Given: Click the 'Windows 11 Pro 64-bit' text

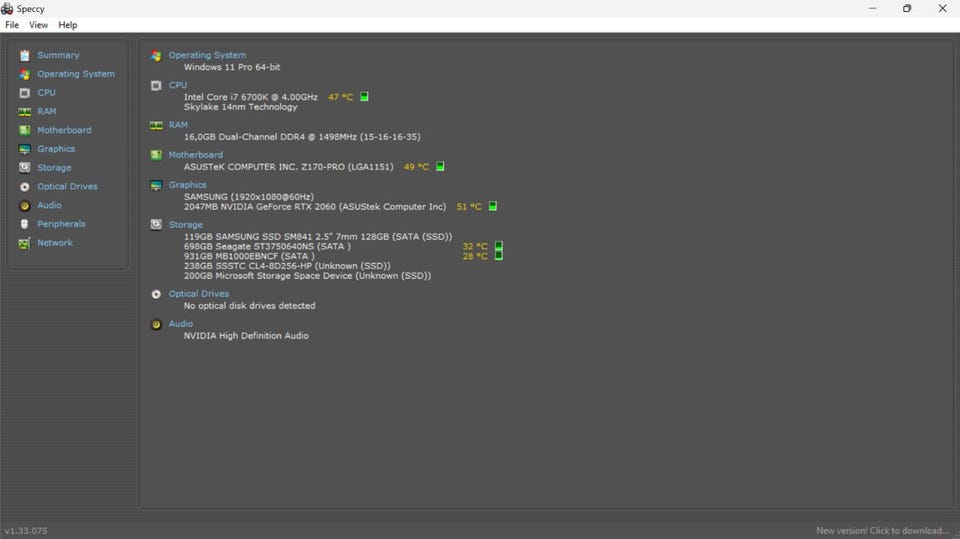Looking at the screenshot, I should point(232,67).
